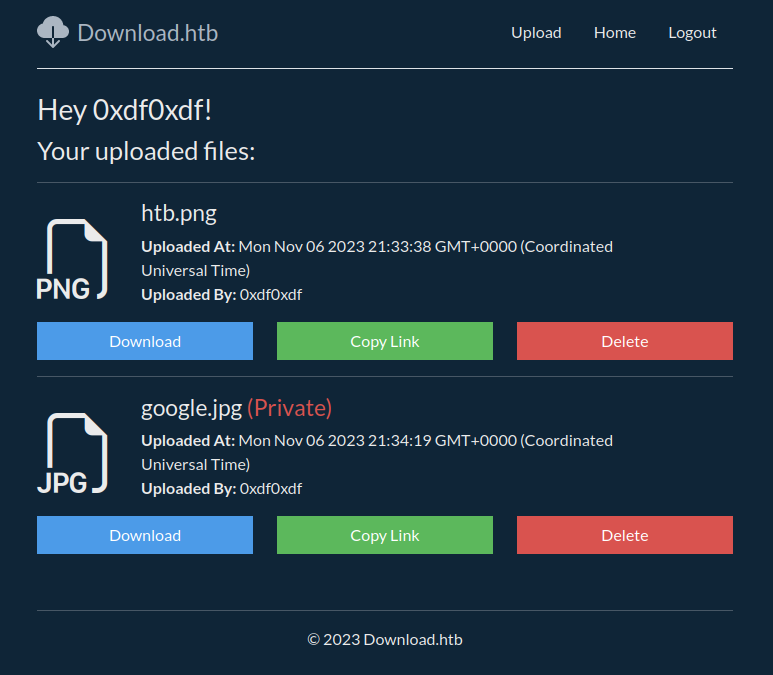This screenshot has height=675, width=773.
Task: Click the htb.png file title
Action: tap(179, 213)
